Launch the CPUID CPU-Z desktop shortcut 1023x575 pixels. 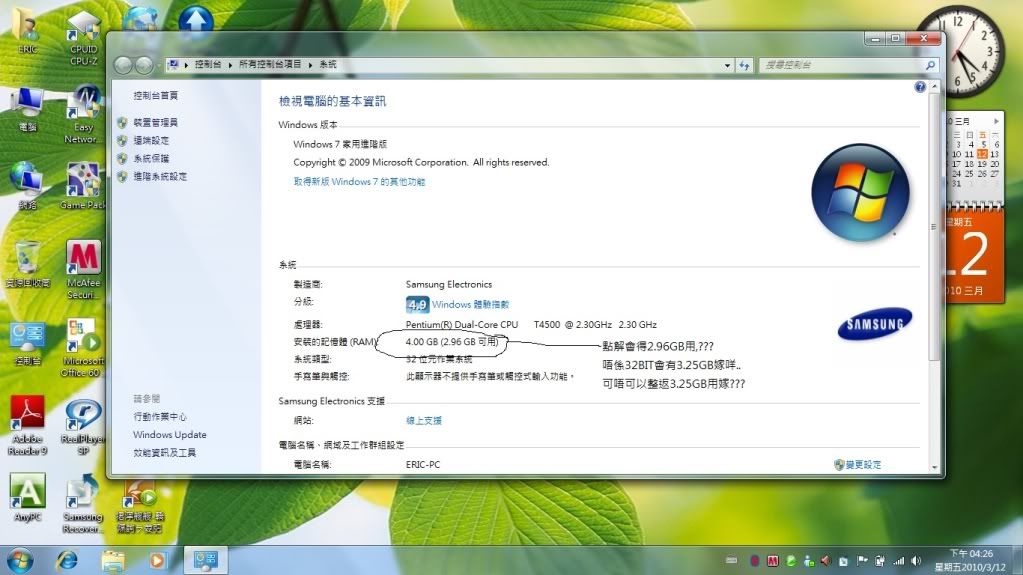[x=84, y=38]
